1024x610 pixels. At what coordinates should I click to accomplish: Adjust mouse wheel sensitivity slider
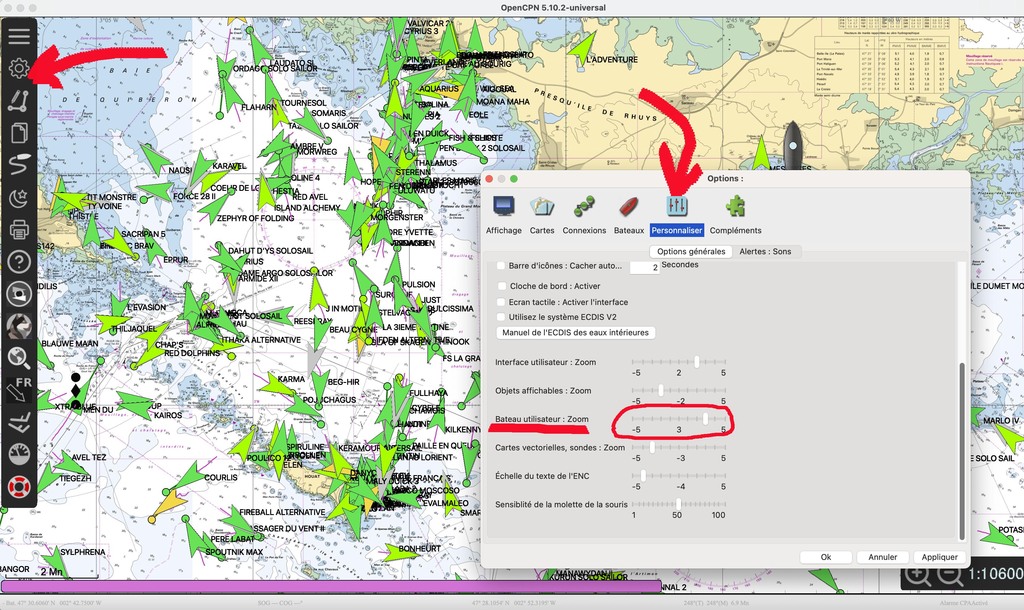click(679, 504)
